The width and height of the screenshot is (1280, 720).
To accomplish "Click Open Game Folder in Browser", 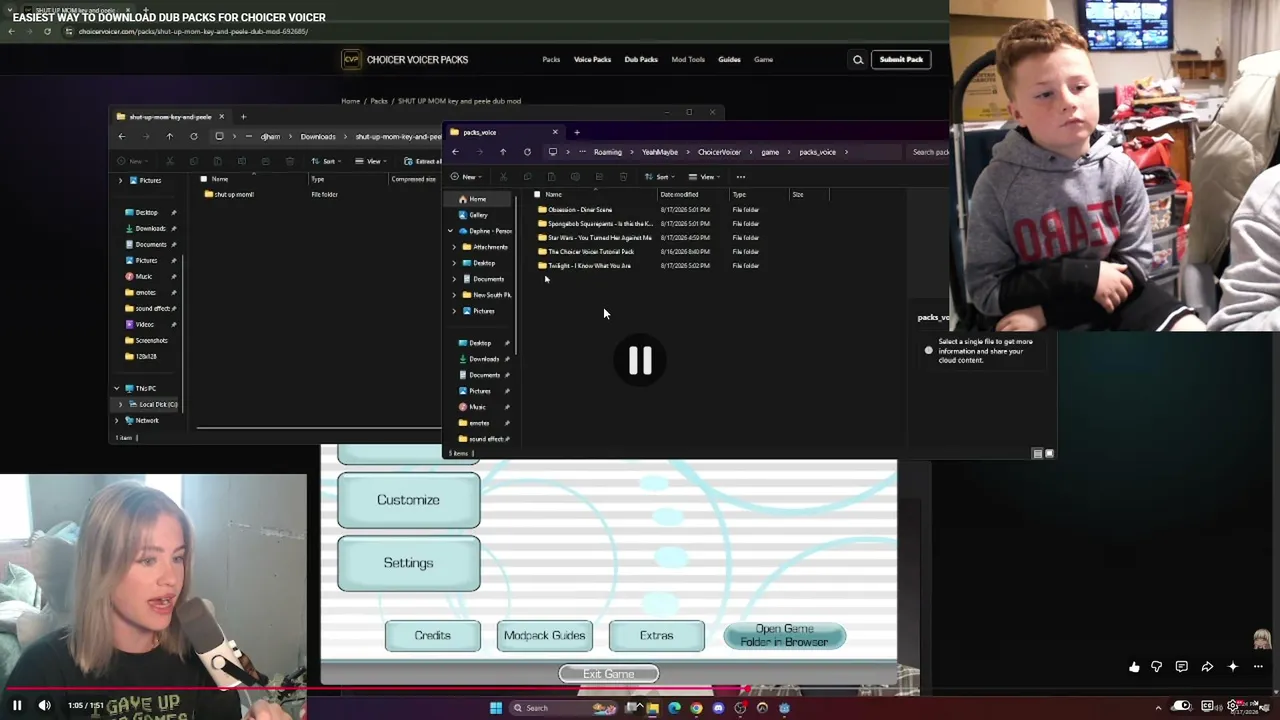I will pos(785,636).
